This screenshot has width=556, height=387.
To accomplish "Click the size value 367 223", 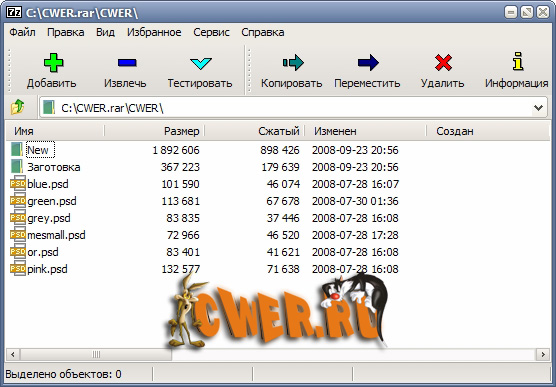I will click(180, 167).
